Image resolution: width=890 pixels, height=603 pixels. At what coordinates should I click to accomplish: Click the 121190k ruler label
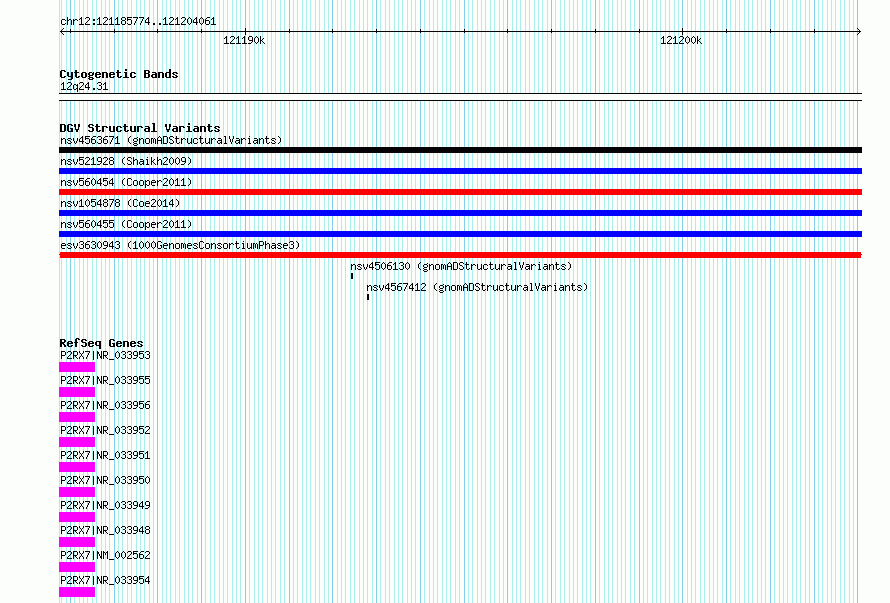[x=244, y=40]
